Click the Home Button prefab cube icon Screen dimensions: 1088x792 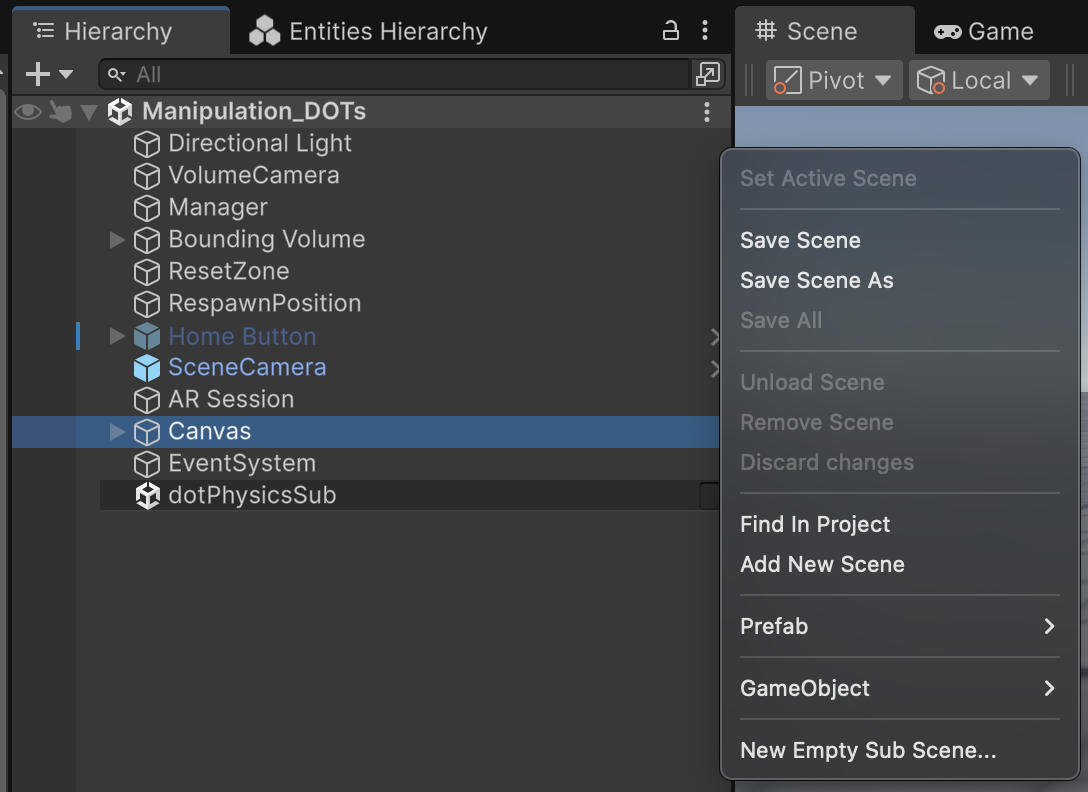click(147, 337)
